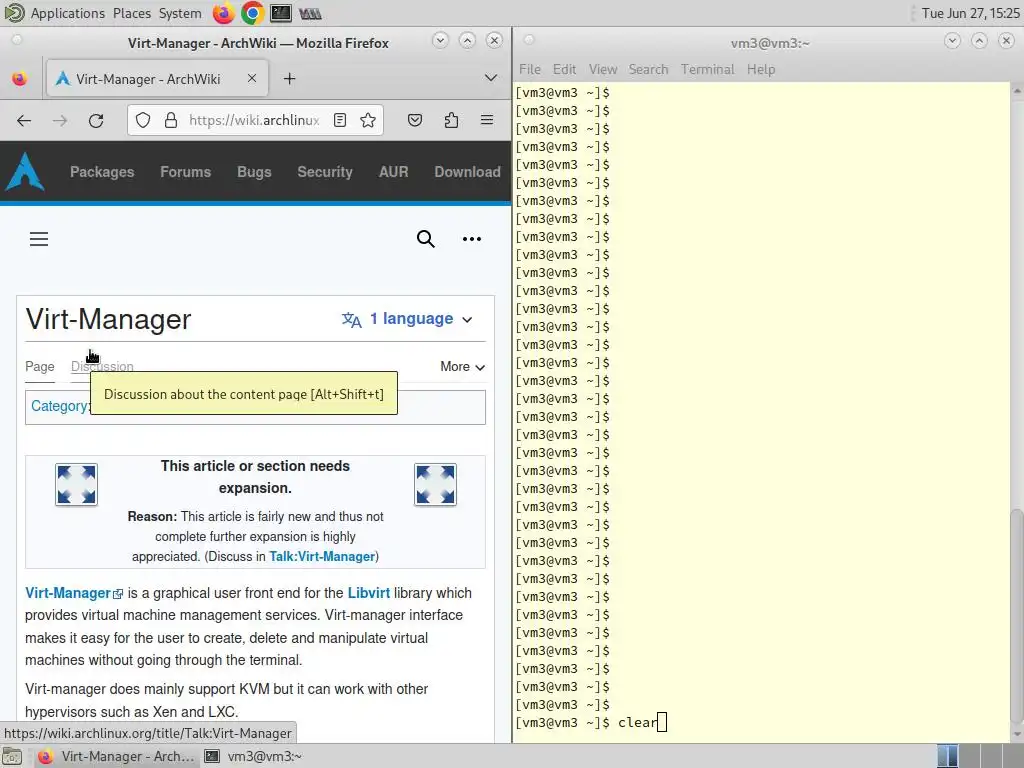Reload the Firefox page
Image resolution: width=1024 pixels, height=768 pixels.
click(x=96, y=120)
